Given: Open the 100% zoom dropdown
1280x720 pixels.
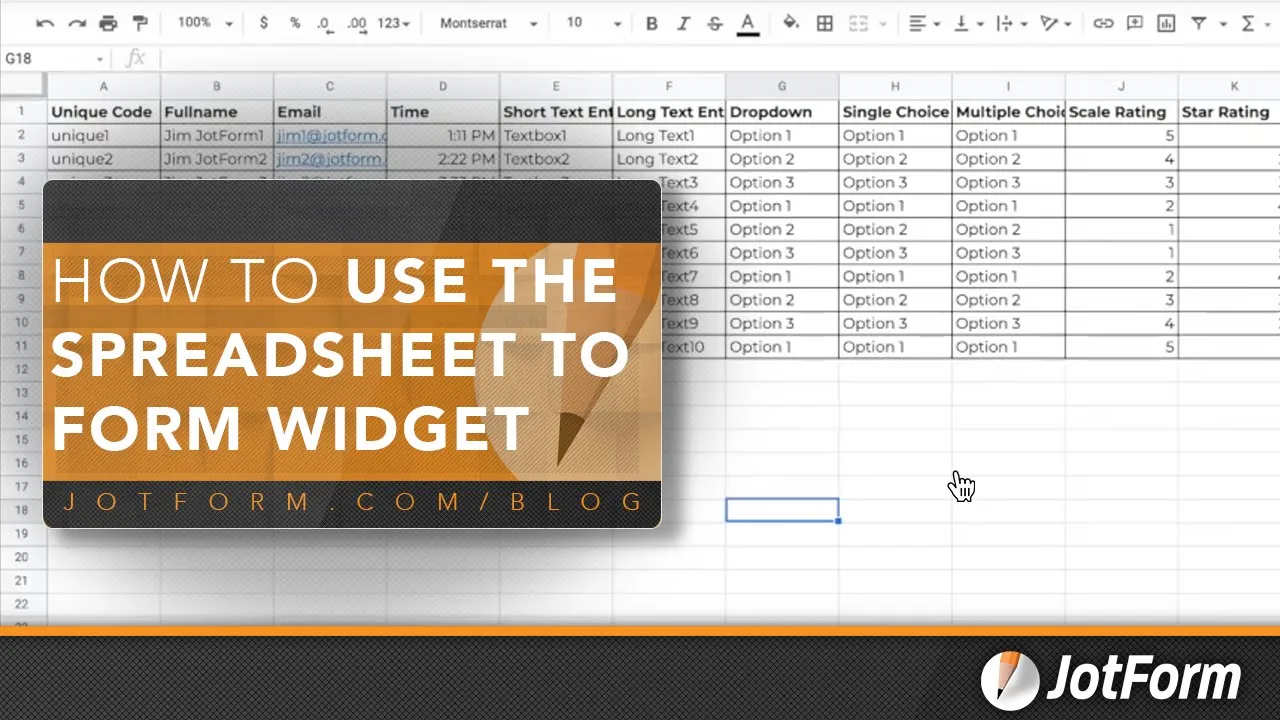Looking at the screenshot, I should point(205,23).
